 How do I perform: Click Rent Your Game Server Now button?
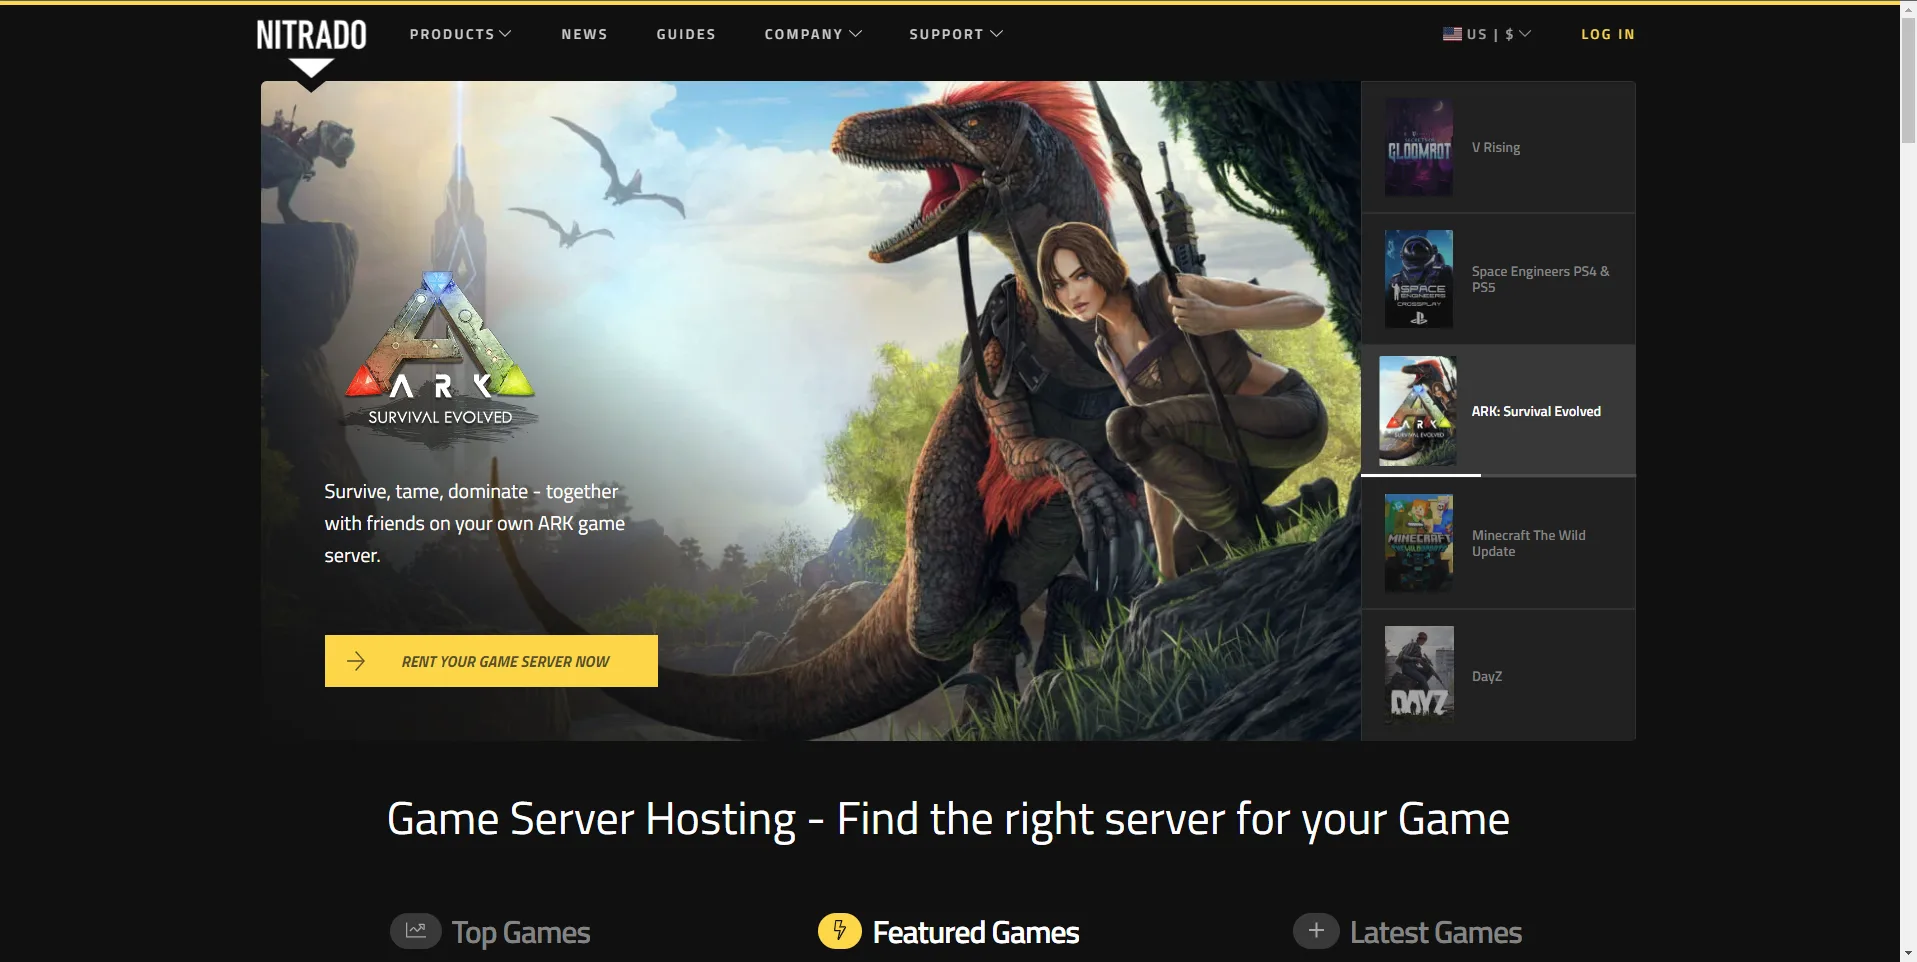coord(491,661)
